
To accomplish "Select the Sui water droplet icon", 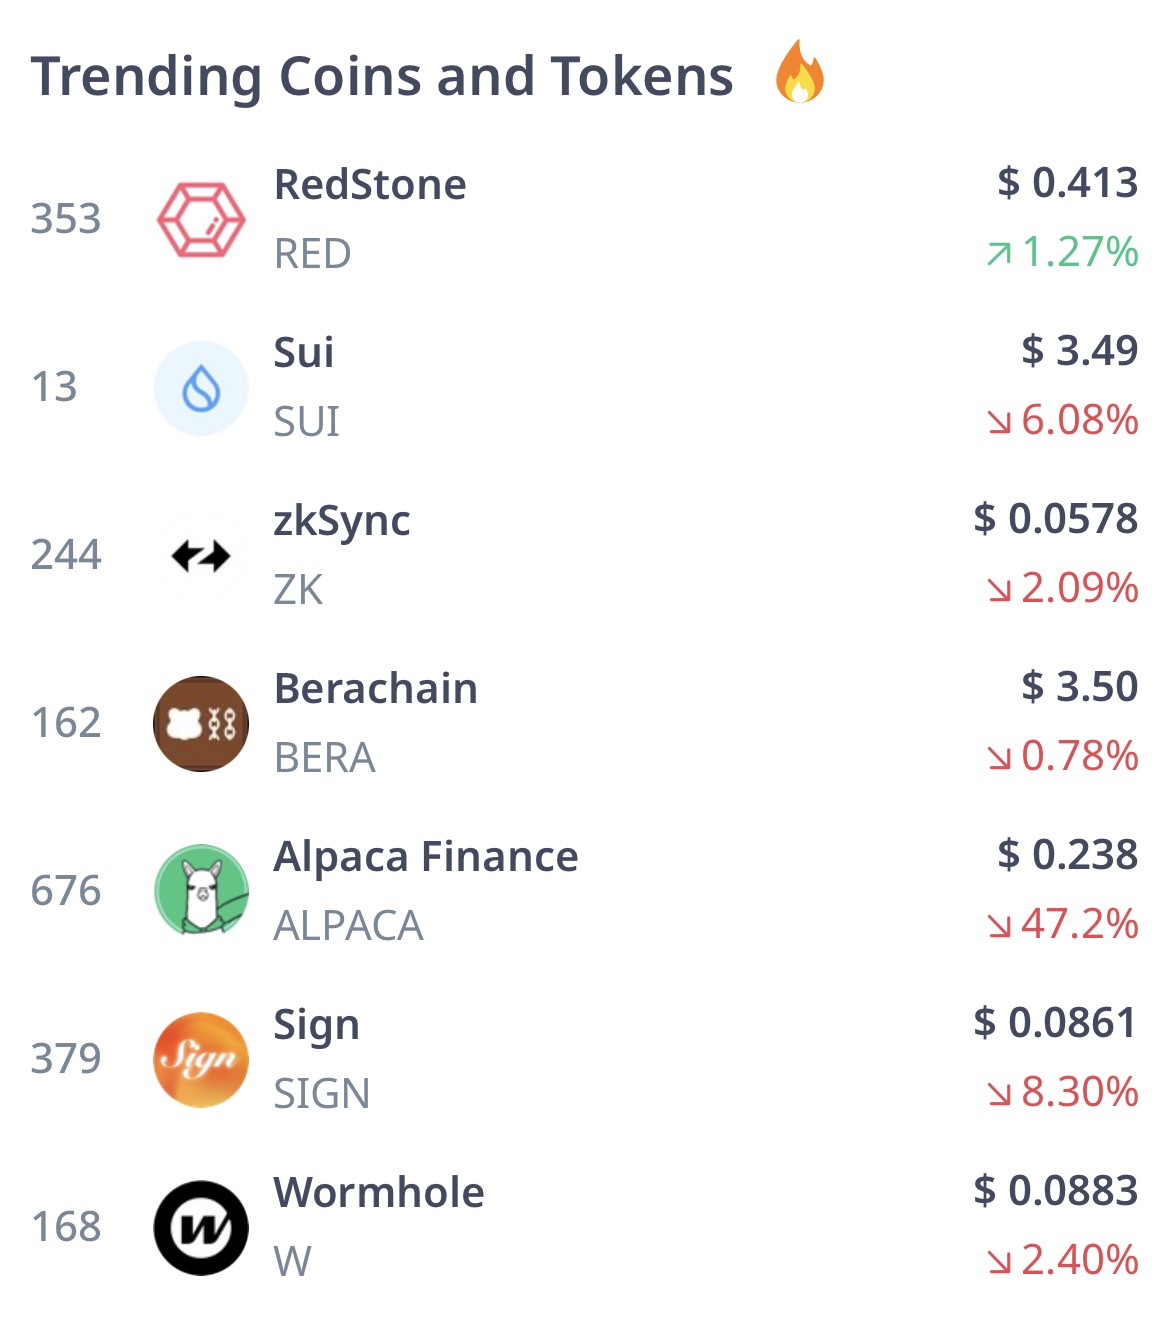I will pos(201,388).
